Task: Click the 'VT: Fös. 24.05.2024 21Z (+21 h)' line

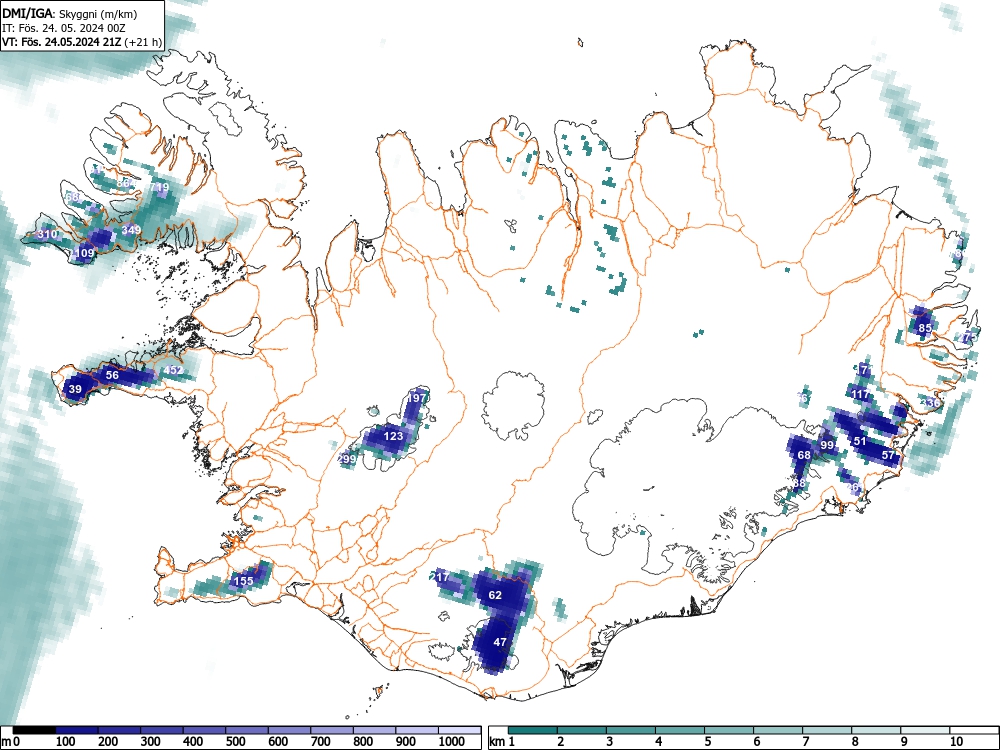Action: pos(82,42)
